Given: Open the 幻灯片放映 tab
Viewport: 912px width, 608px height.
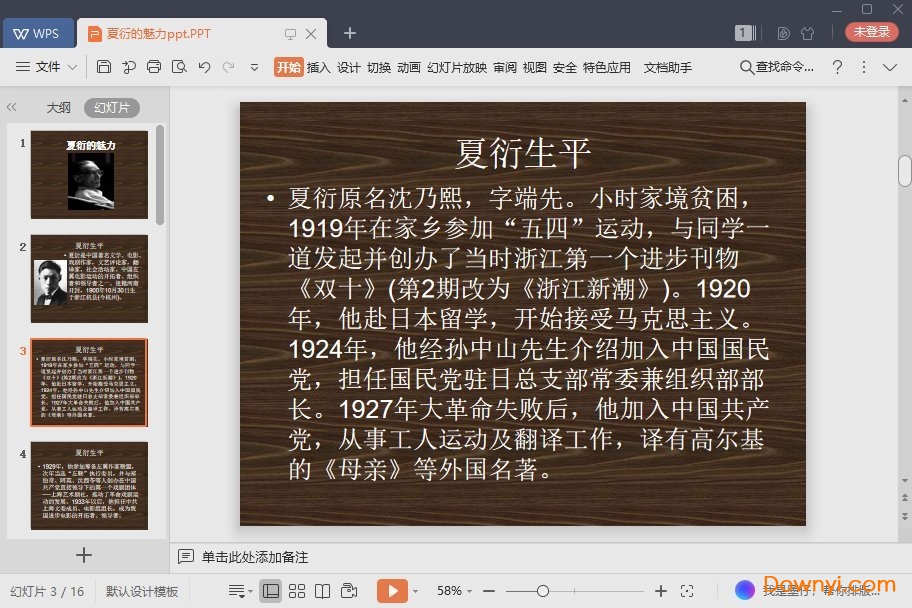Looking at the screenshot, I should [x=457, y=67].
